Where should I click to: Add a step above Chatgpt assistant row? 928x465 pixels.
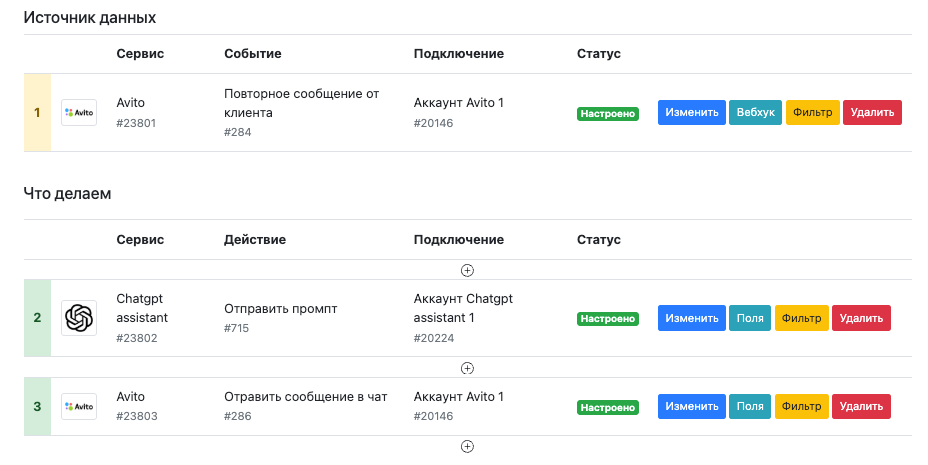pos(467,270)
